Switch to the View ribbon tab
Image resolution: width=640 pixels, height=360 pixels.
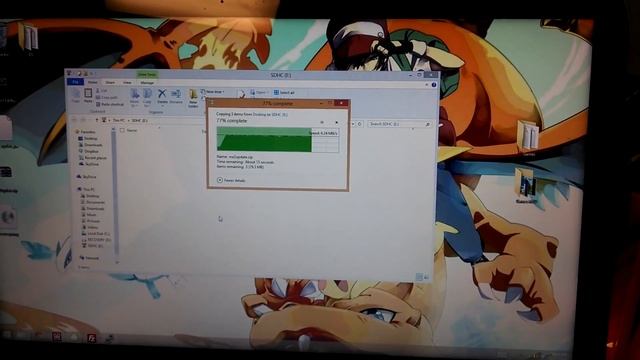pyautogui.click(x=127, y=82)
